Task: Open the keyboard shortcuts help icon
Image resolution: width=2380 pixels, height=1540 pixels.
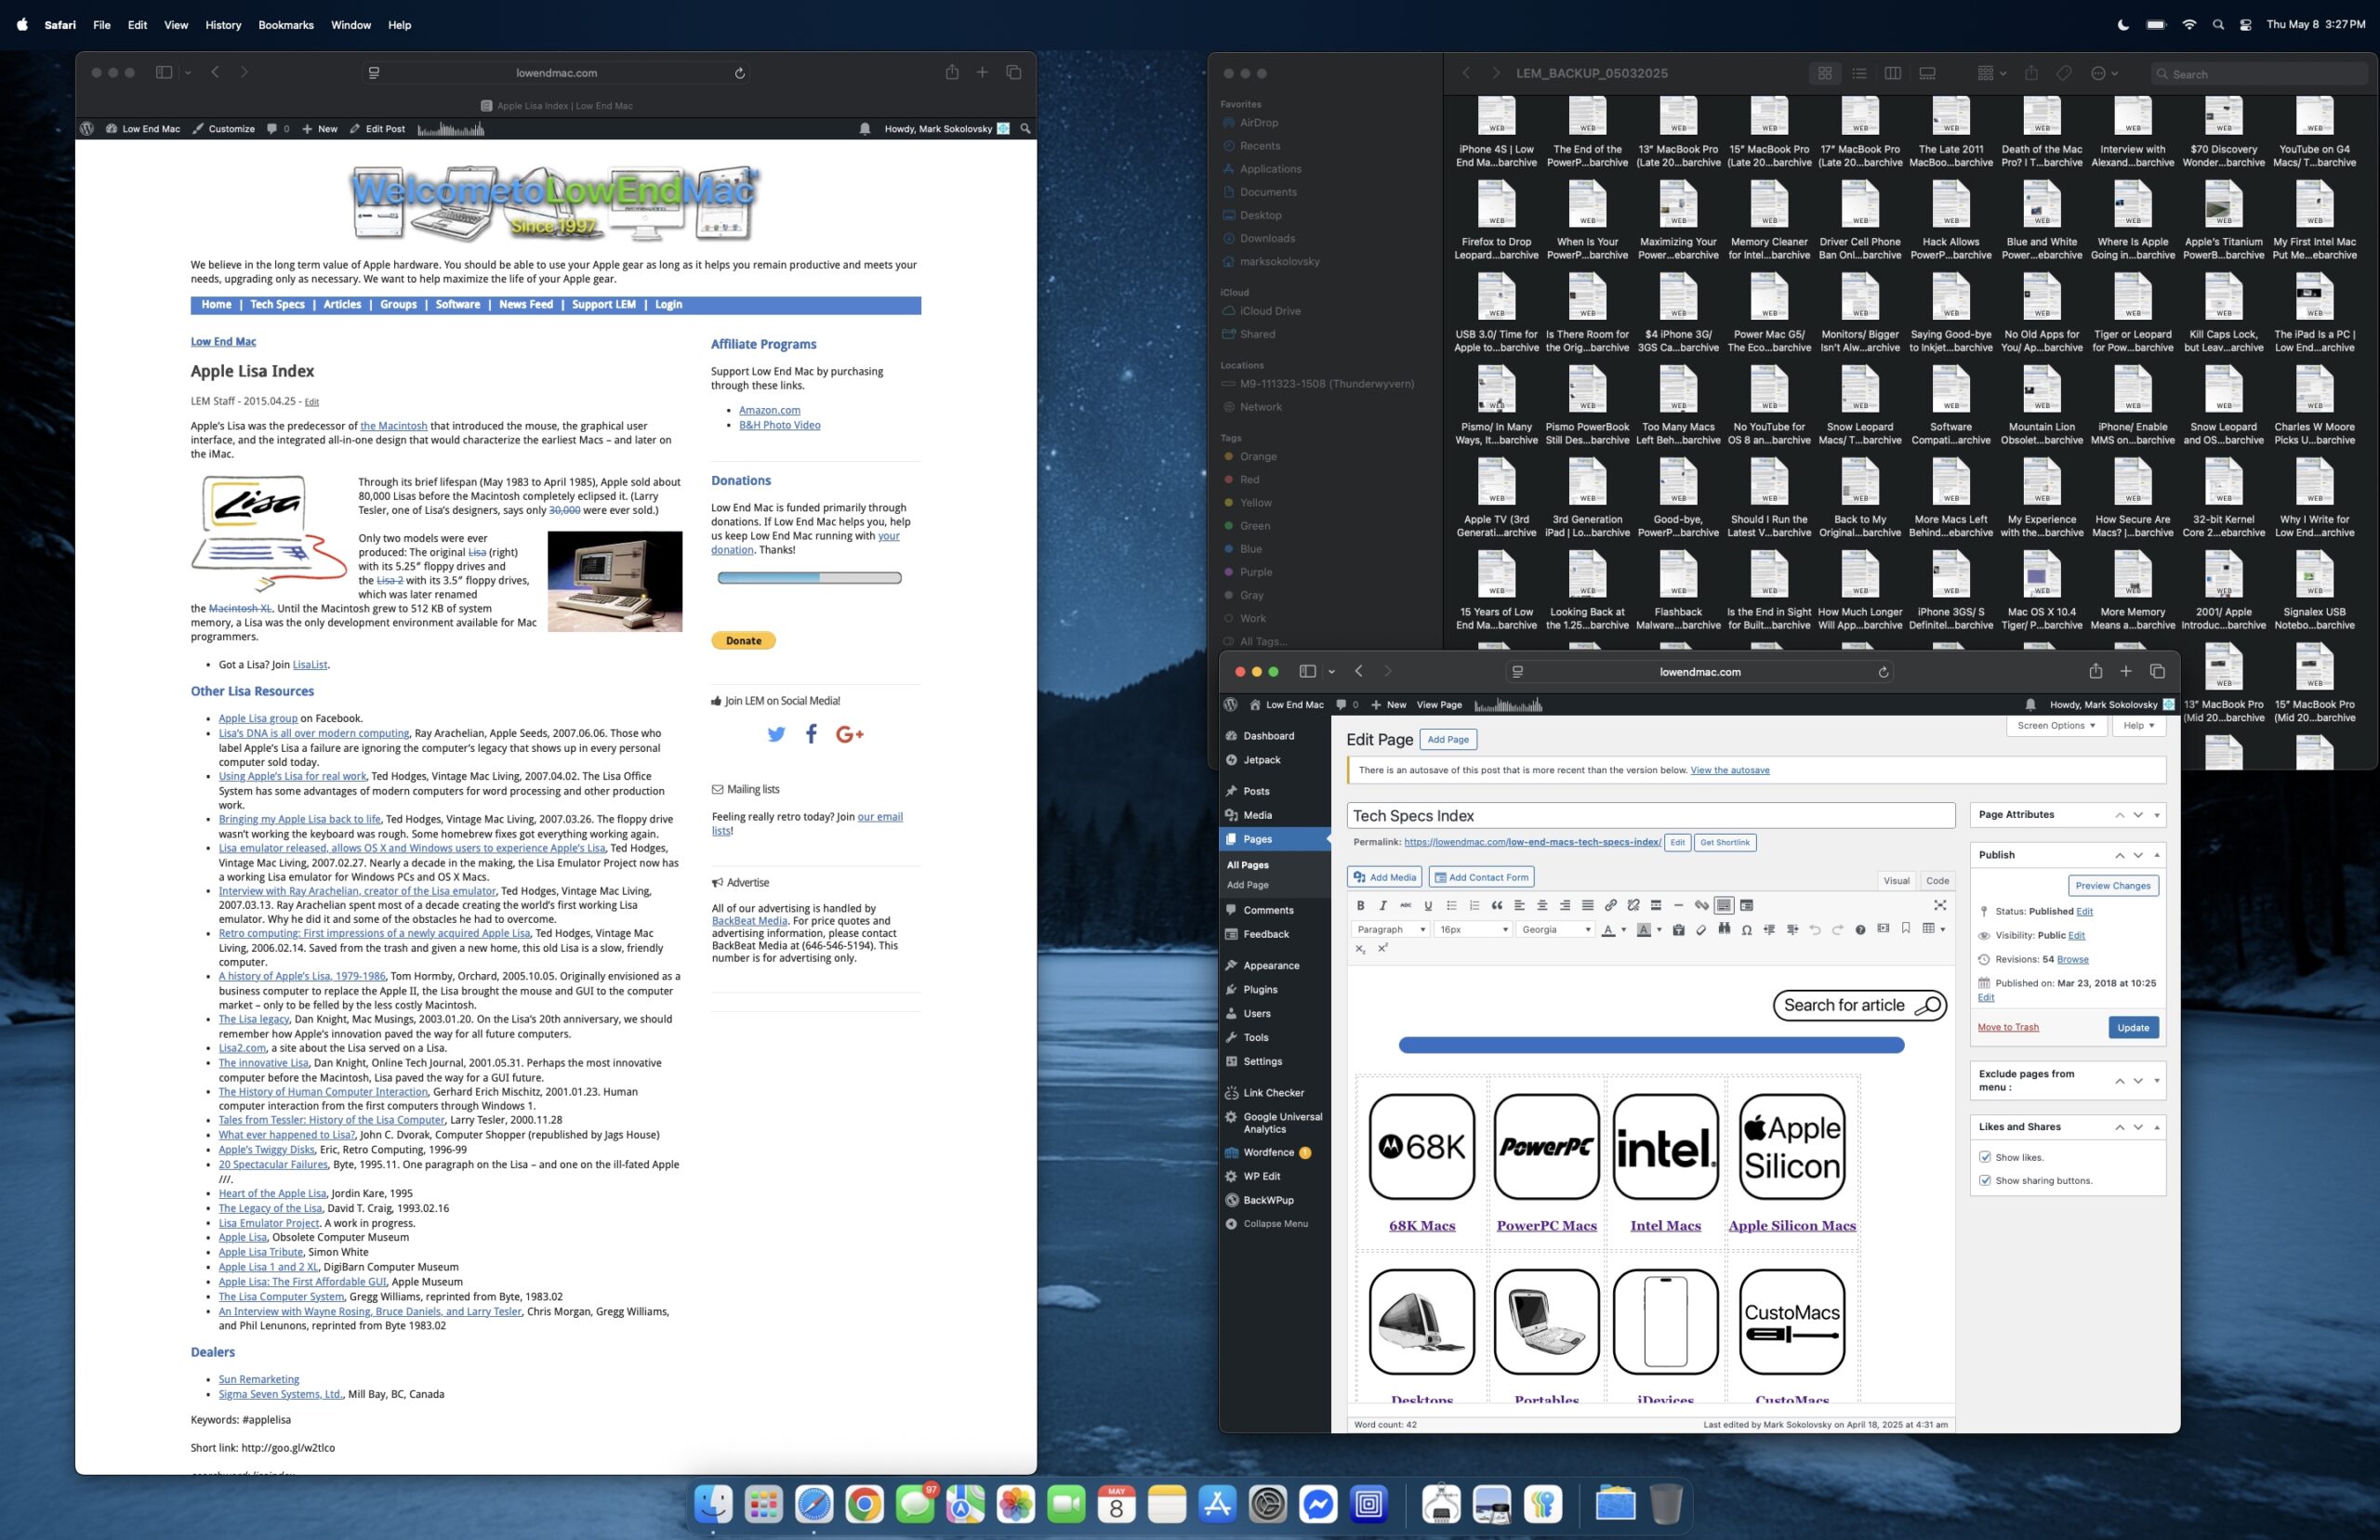Action: [x=1861, y=930]
